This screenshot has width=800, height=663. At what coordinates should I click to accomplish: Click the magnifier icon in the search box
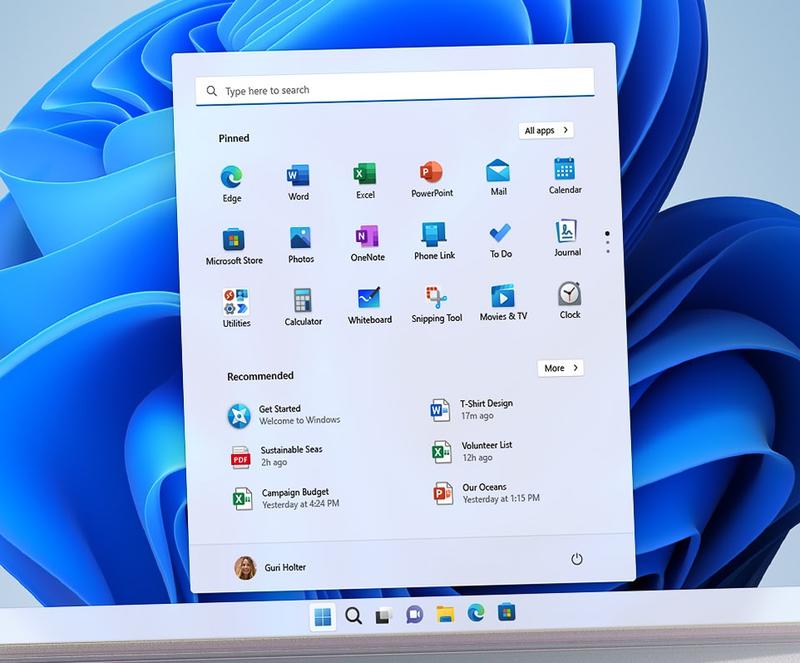(x=211, y=91)
